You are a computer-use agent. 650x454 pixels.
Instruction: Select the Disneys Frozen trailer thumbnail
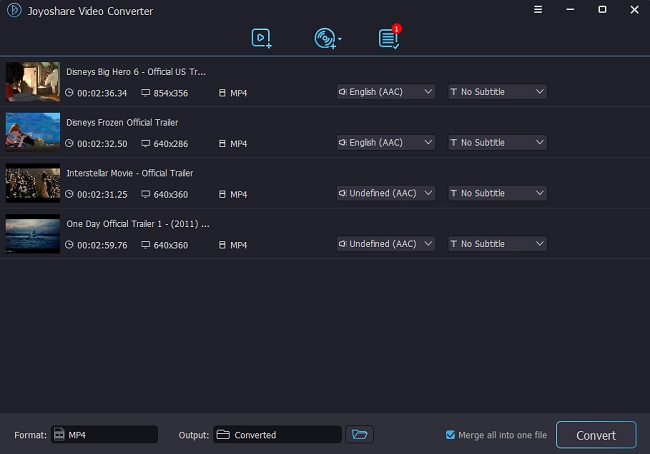[33, 132]
